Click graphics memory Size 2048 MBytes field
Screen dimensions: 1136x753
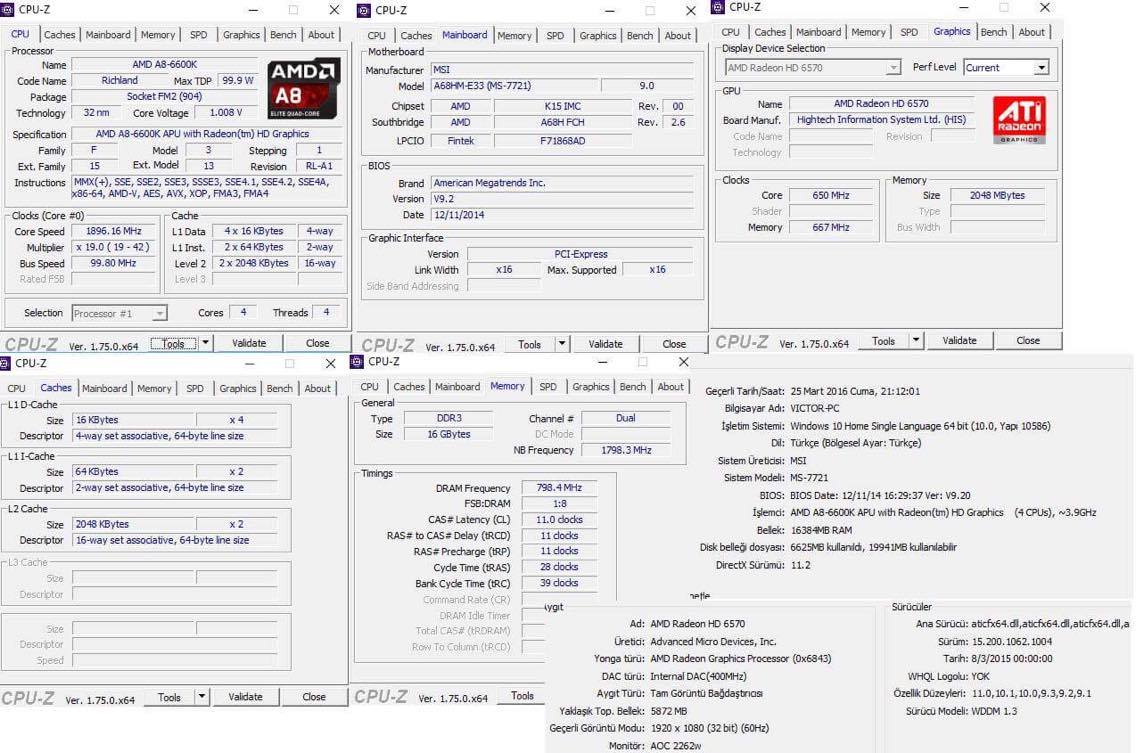point(997,195)
